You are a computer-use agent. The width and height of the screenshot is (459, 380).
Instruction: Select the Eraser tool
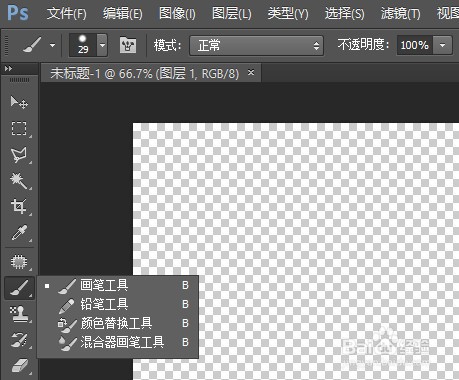coord(19,366)
